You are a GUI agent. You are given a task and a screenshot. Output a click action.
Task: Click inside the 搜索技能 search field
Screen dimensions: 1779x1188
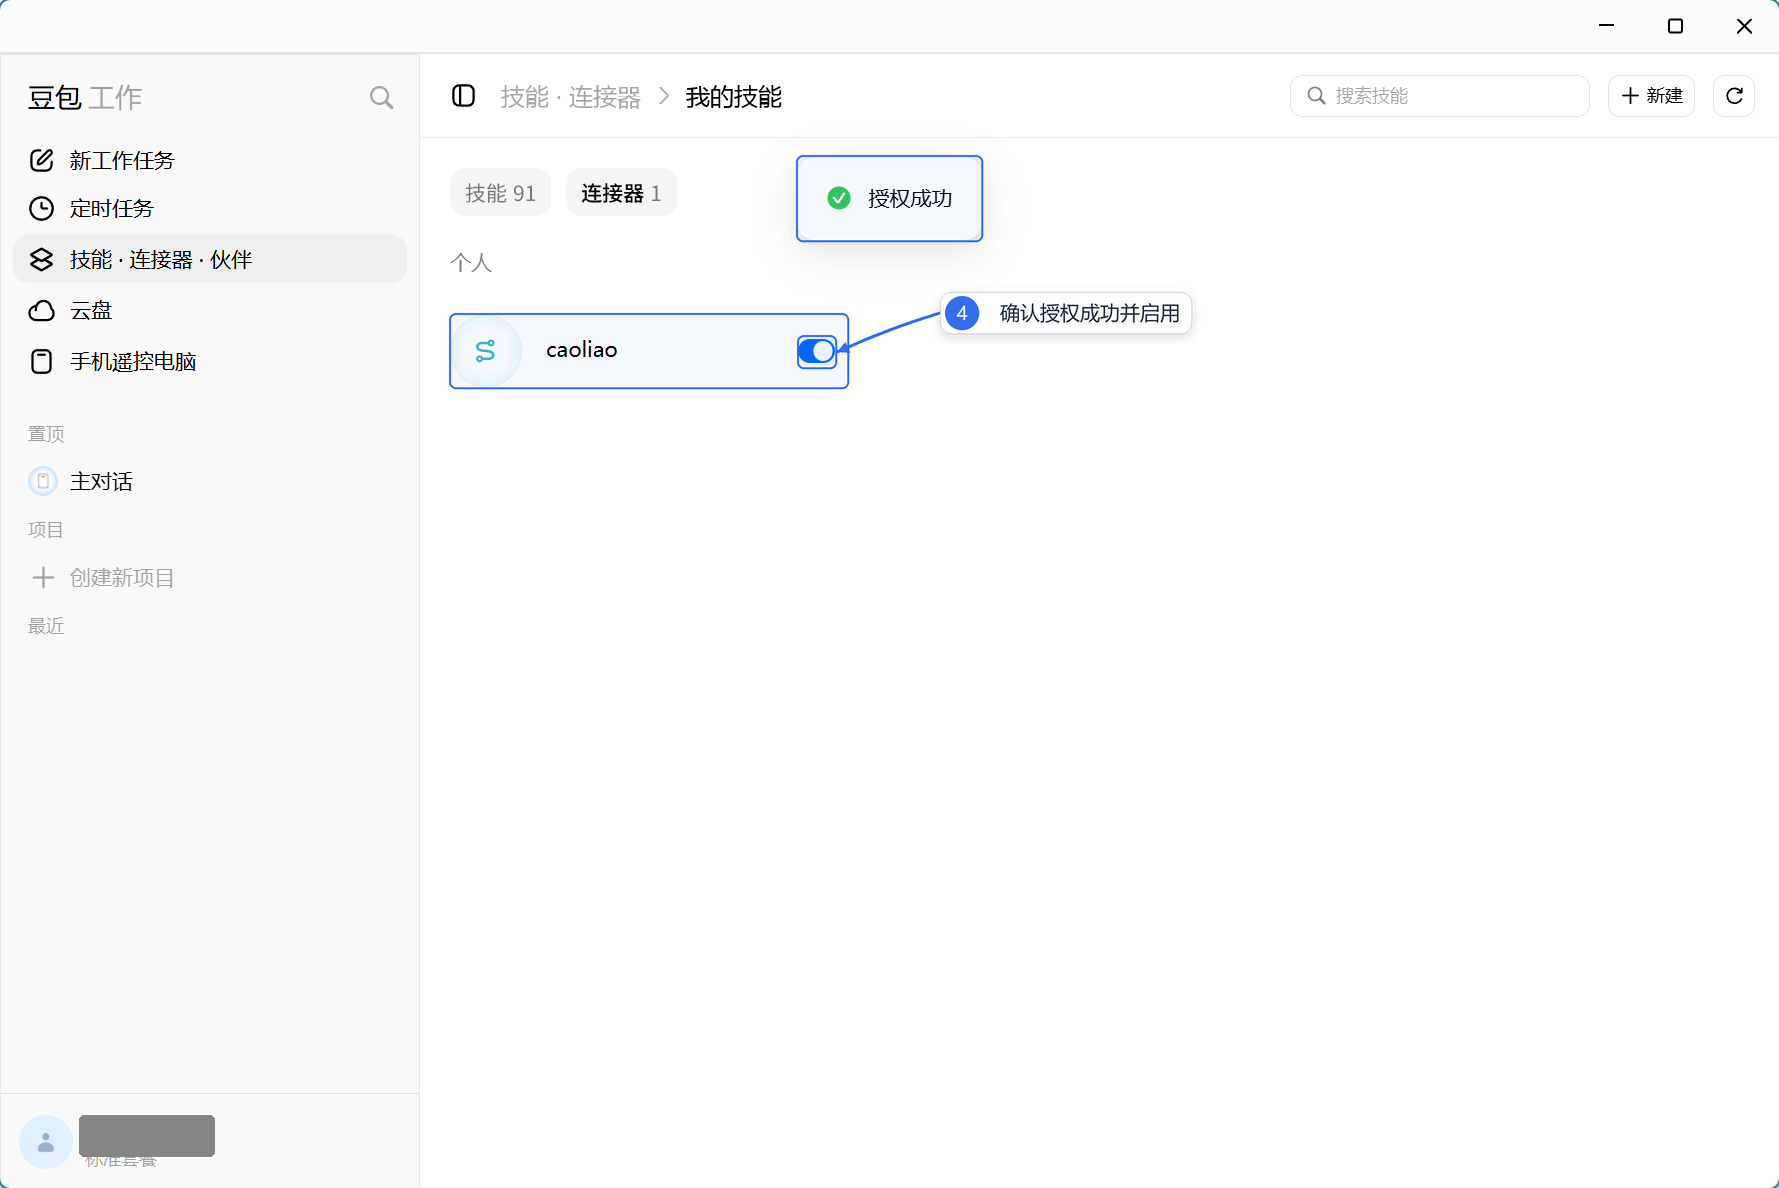1440,96
